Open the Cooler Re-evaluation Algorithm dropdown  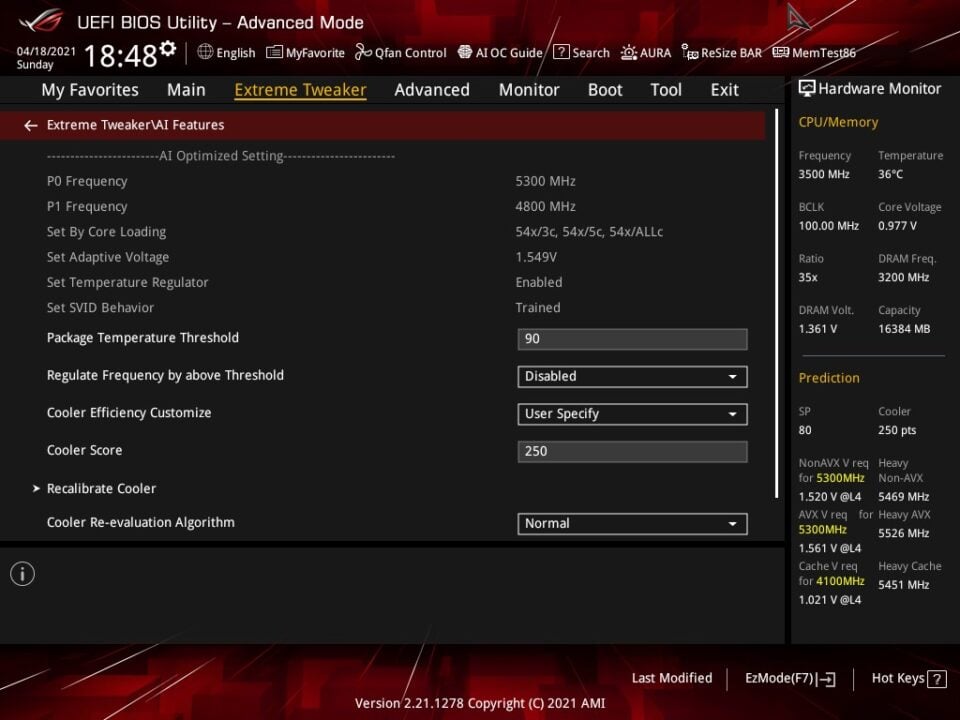(x=632, y=524)
